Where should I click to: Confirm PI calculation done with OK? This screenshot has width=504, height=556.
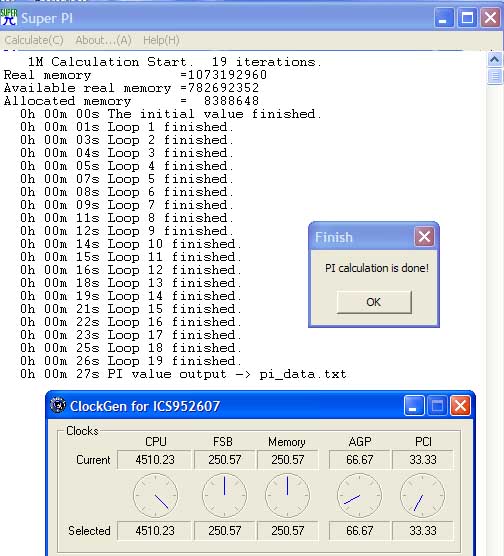tap(374, 302)
